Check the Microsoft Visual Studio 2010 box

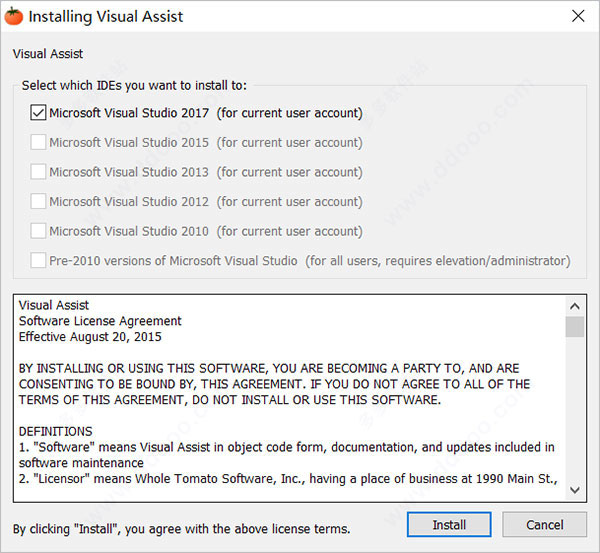click(38, 231)
